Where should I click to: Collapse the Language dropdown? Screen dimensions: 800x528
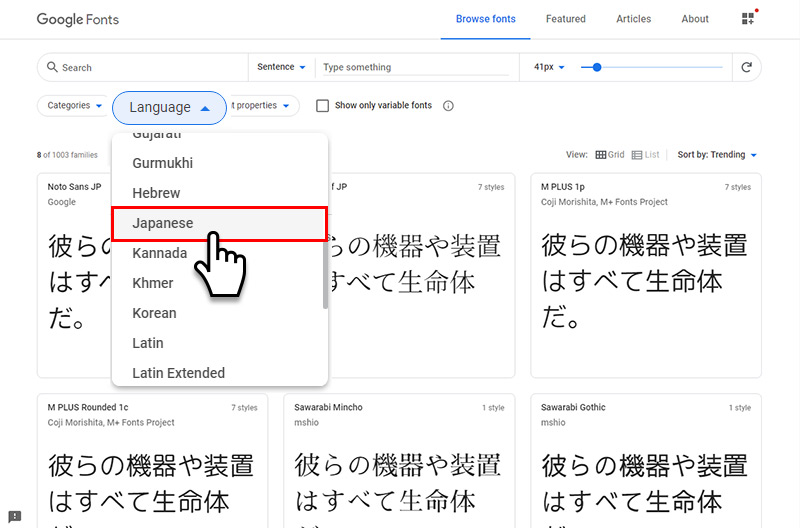click(169, 108)
